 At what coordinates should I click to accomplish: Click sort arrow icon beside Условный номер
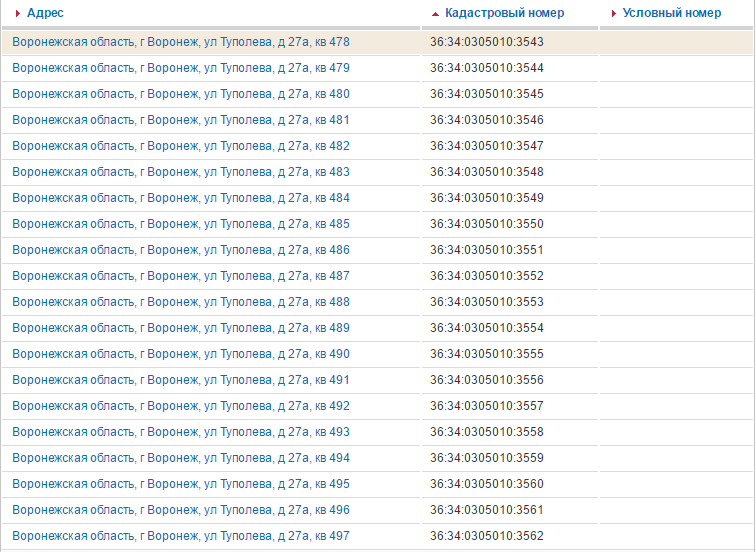pos(613,14)
